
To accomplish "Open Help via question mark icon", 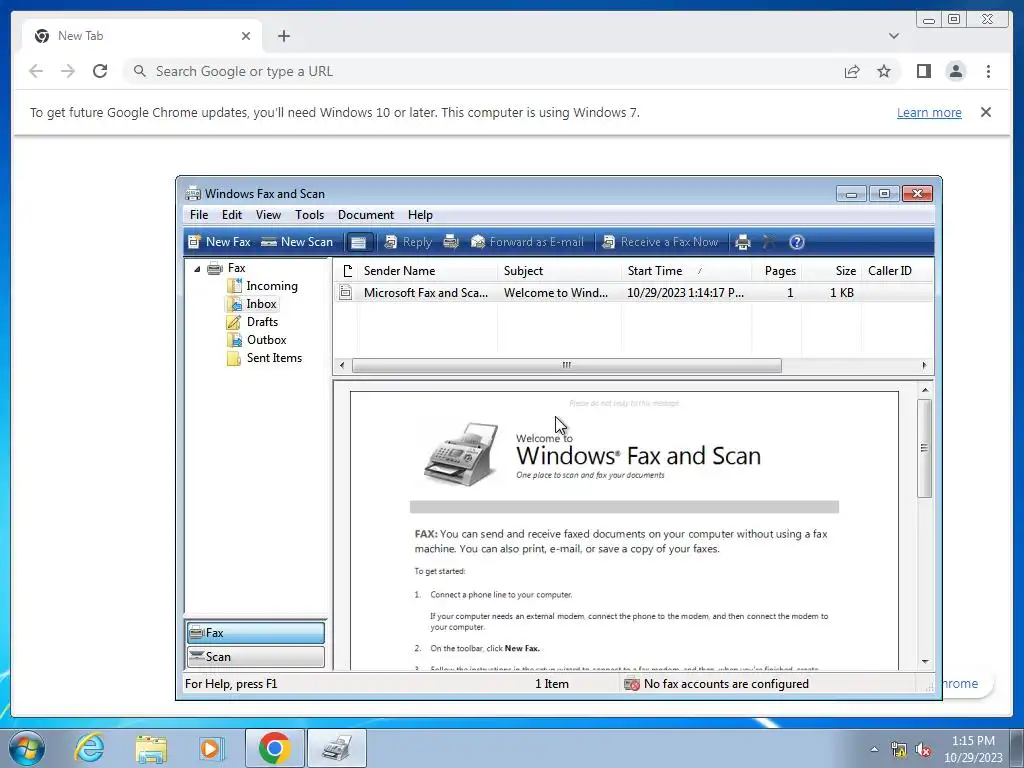I will coord(797,242).
